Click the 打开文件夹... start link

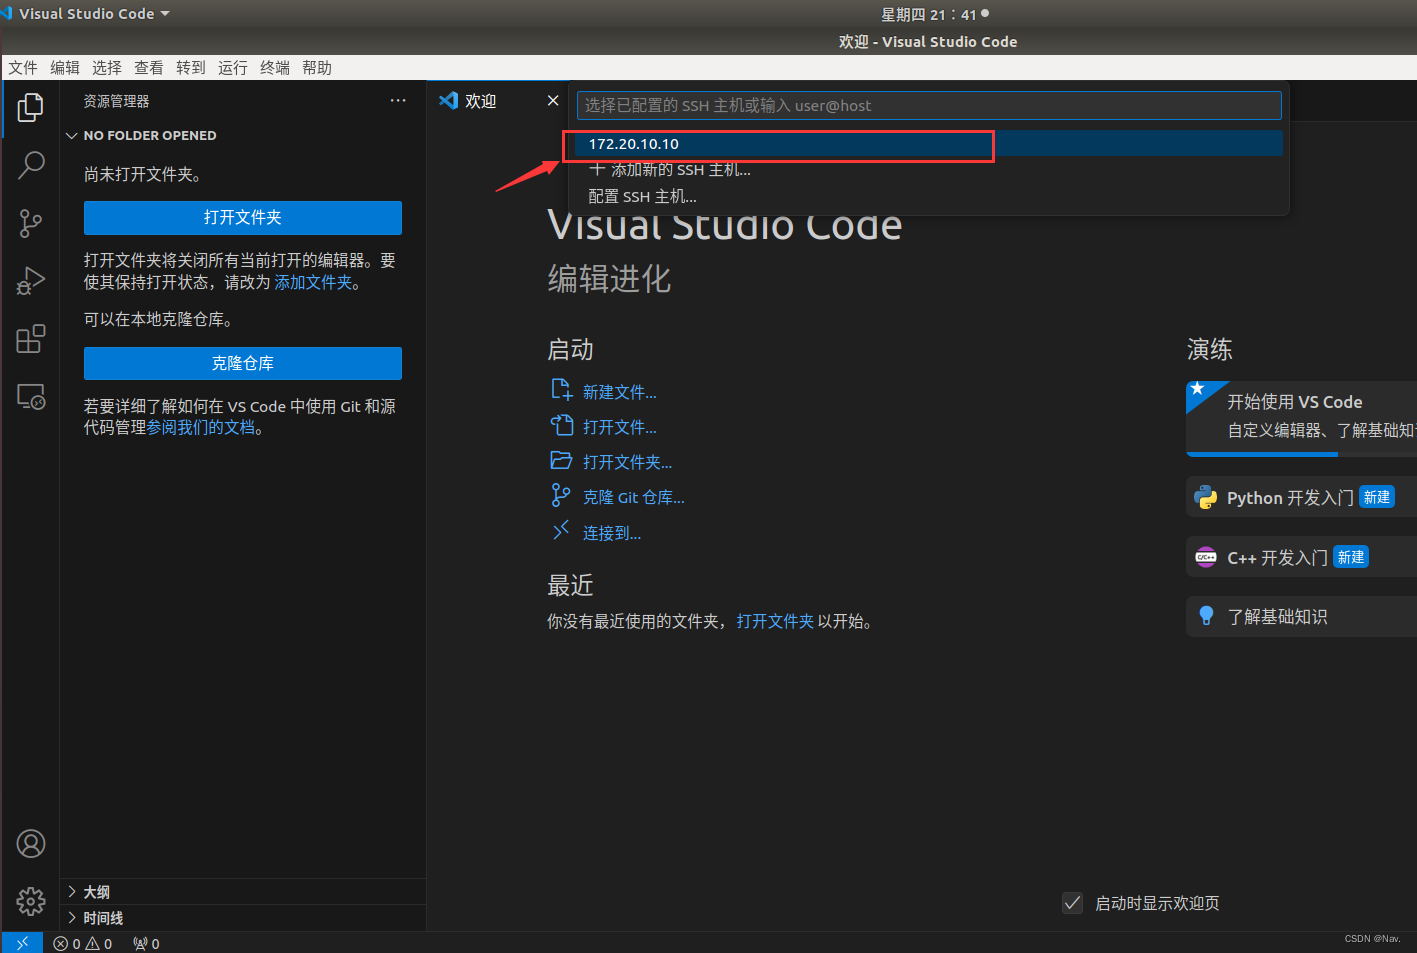pos(628,462)
